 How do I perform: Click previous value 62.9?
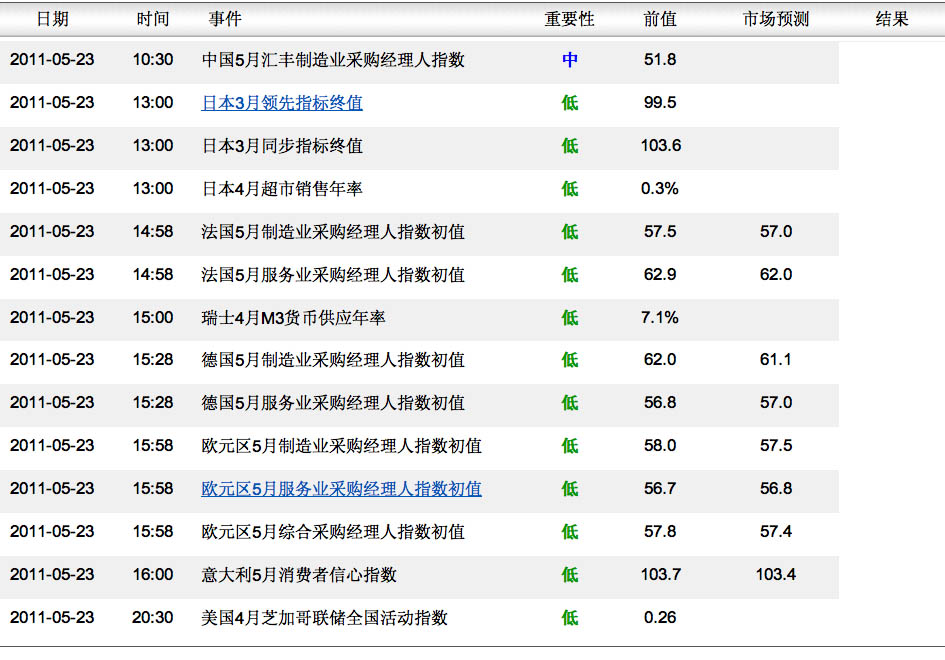point(660,275)
